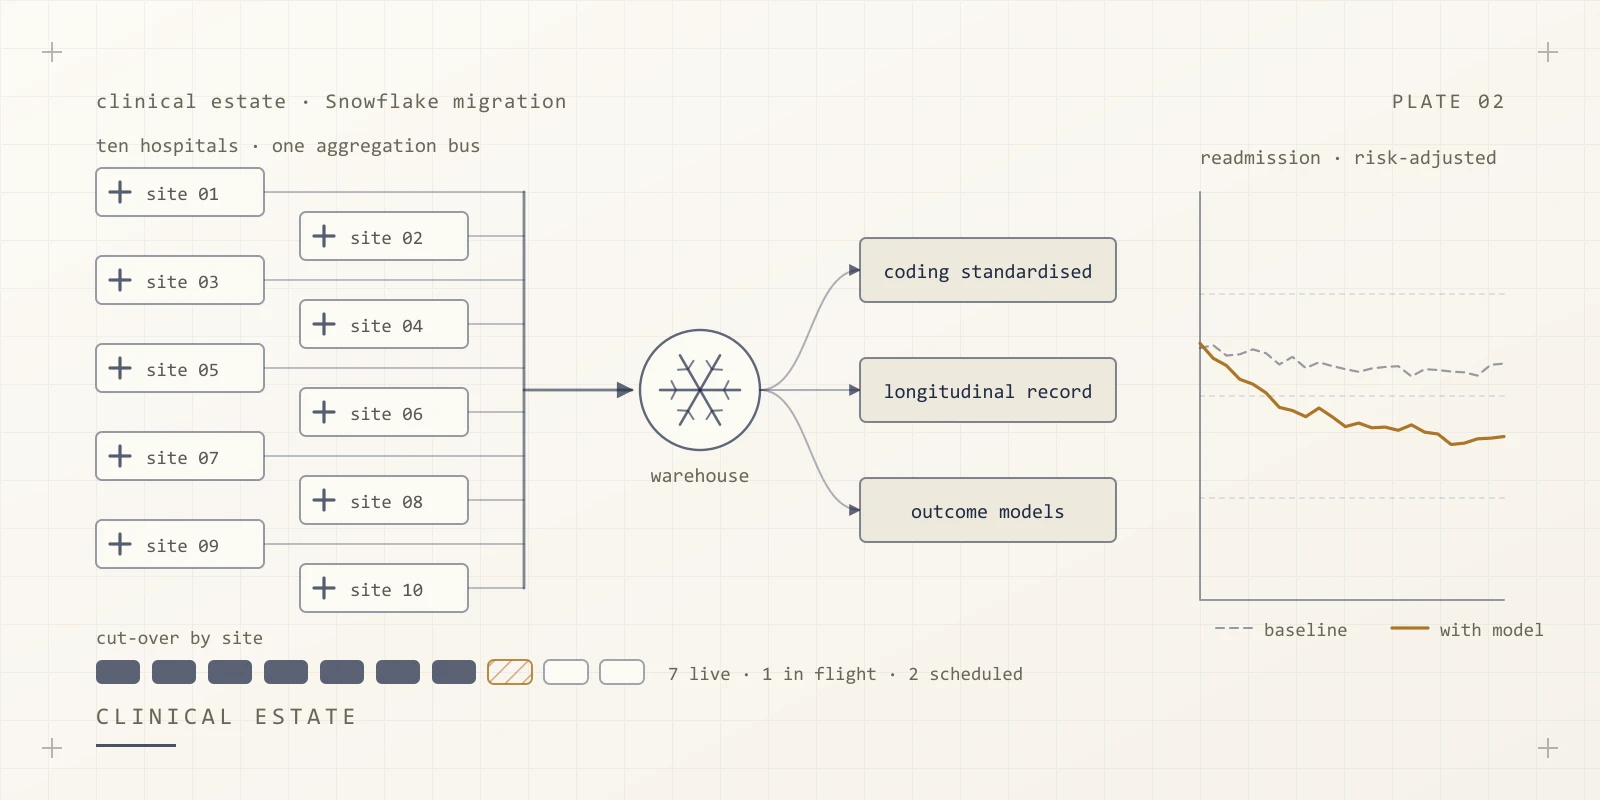Click the plus icon in site 09
This screenshot has width=1600, height=800.
click(120, 544)
